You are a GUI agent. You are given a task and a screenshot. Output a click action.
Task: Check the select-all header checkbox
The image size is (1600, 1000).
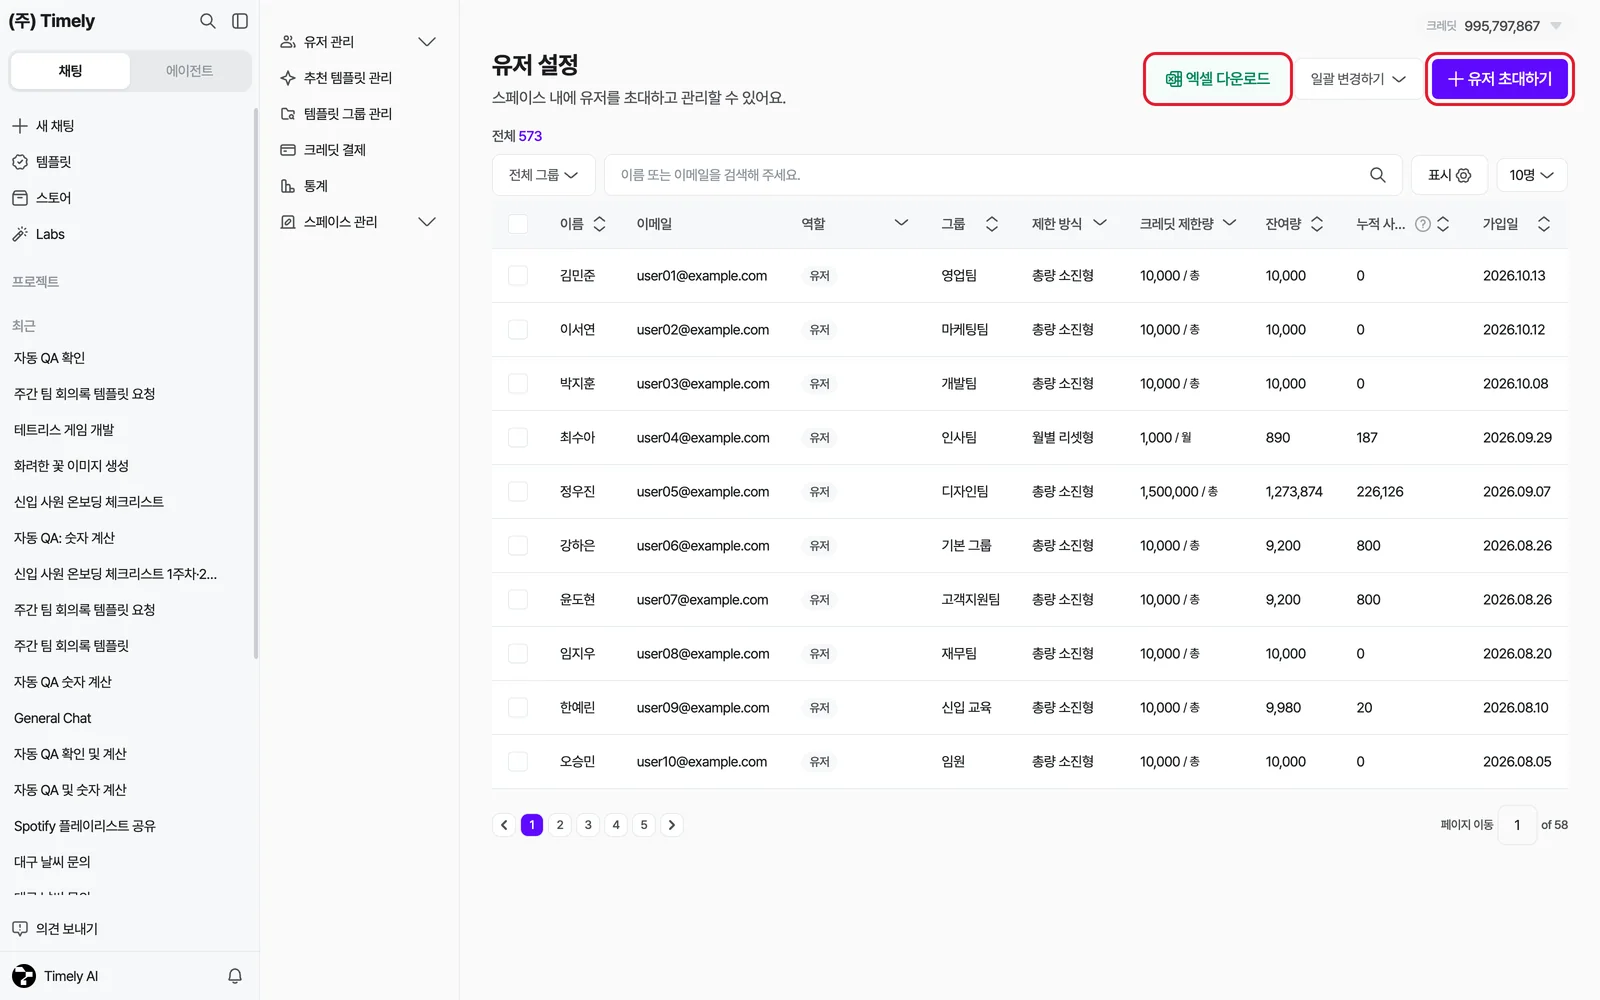pyautogui.click(x=518, y=224)
